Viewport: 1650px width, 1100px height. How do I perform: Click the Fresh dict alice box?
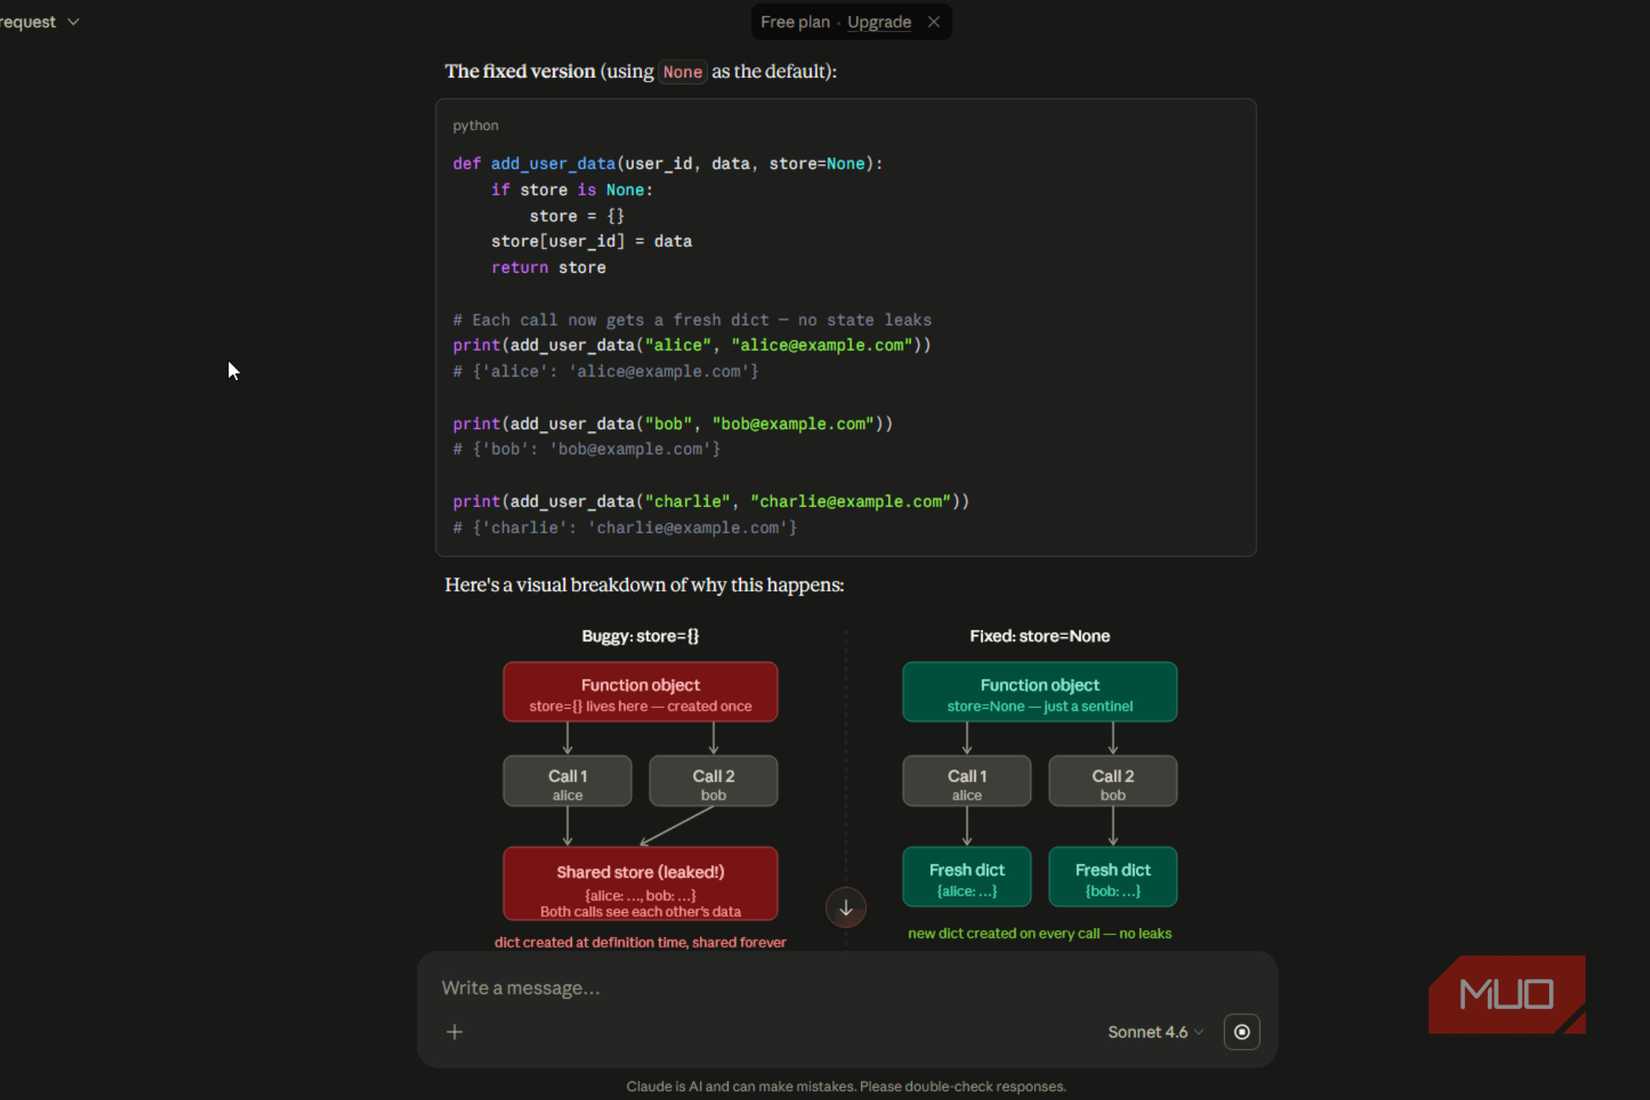[967, 878]
